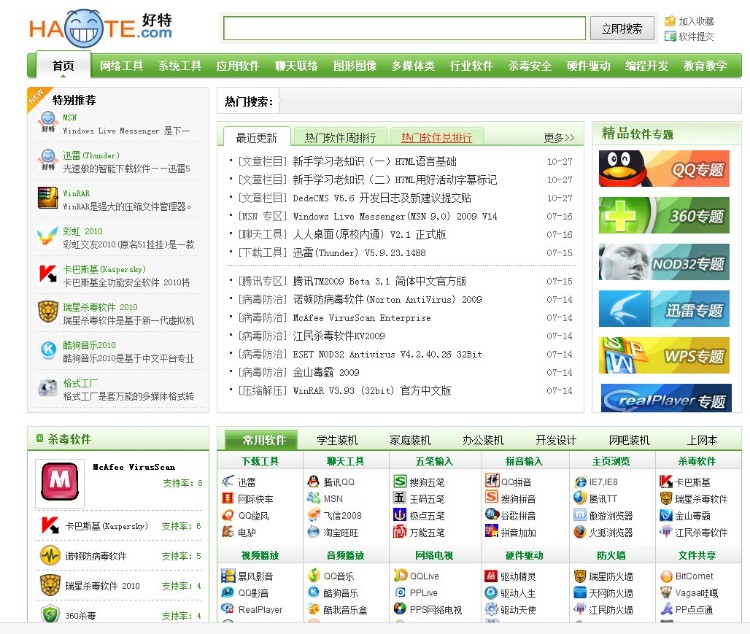Open the 彩虹 2010 icon in recommendations
This screenshot has height=634, width=750.
[48, 236]
